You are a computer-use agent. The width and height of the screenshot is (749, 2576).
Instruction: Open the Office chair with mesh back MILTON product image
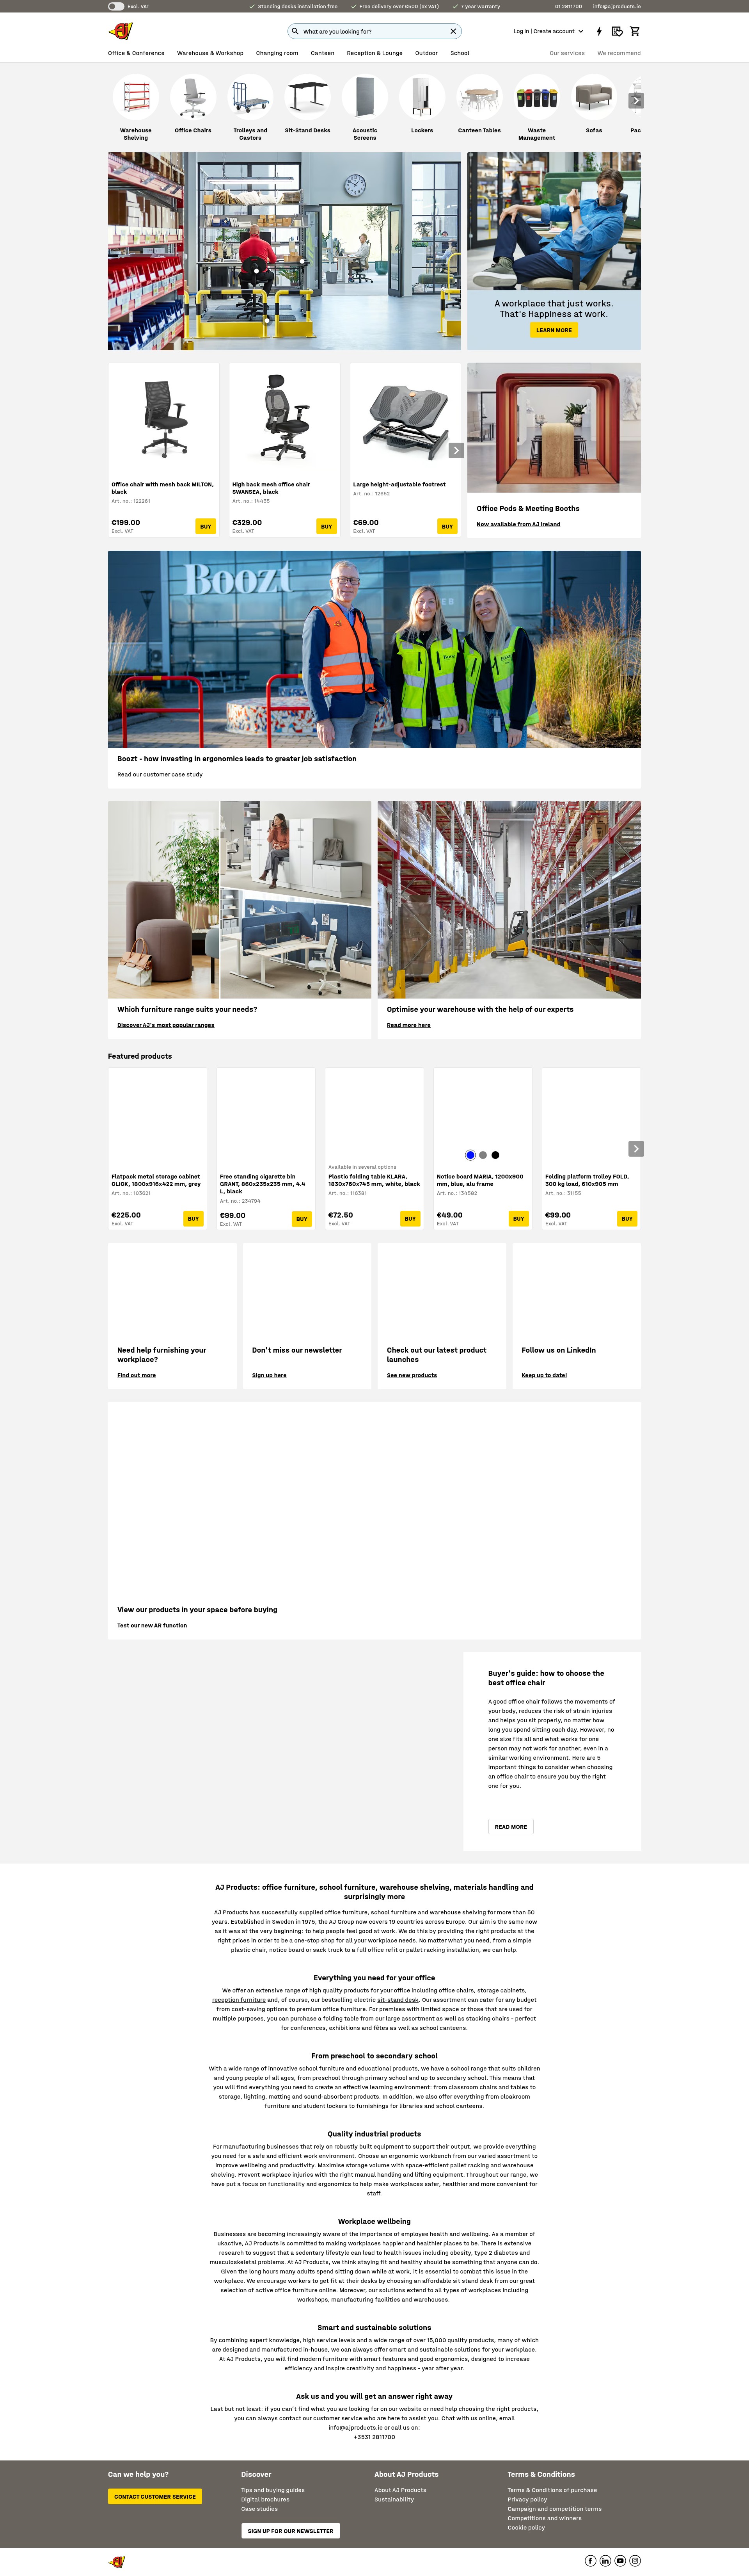pos(164,419)
